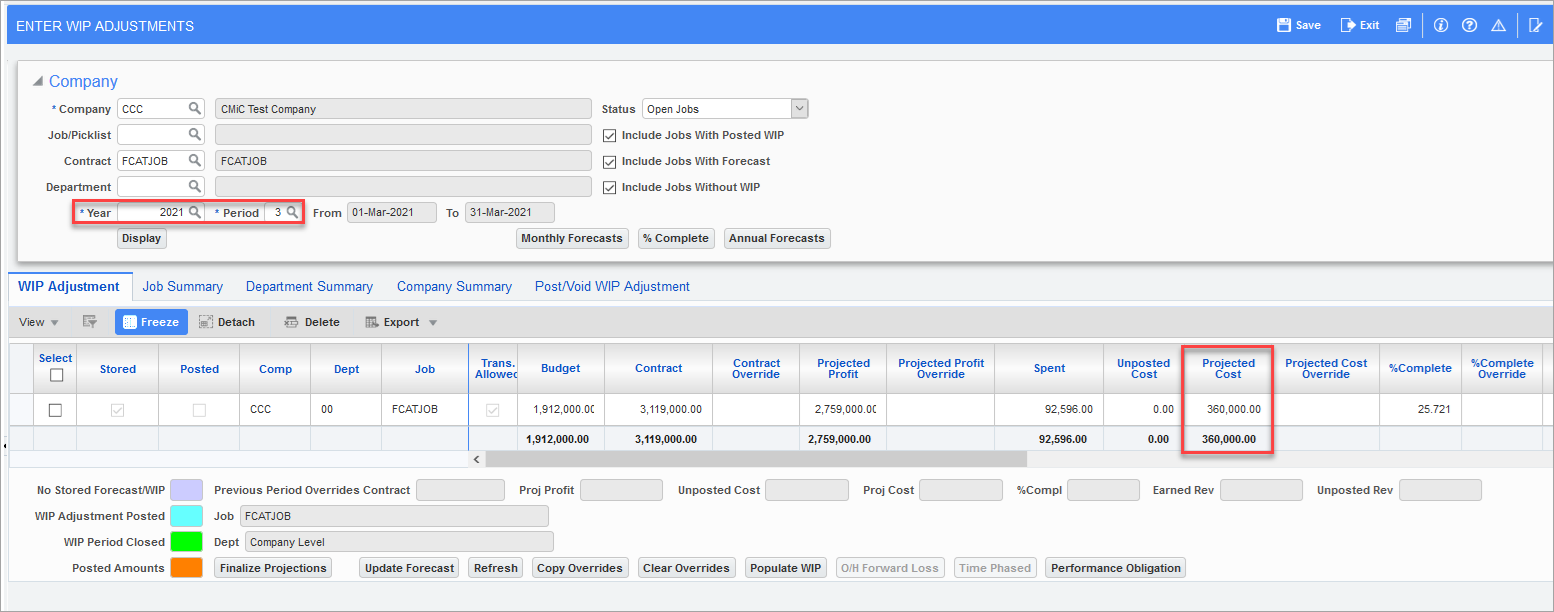Open the Export dropdown arrow
This screenshot has width=1554, height=612.
(x=433, y=322)
